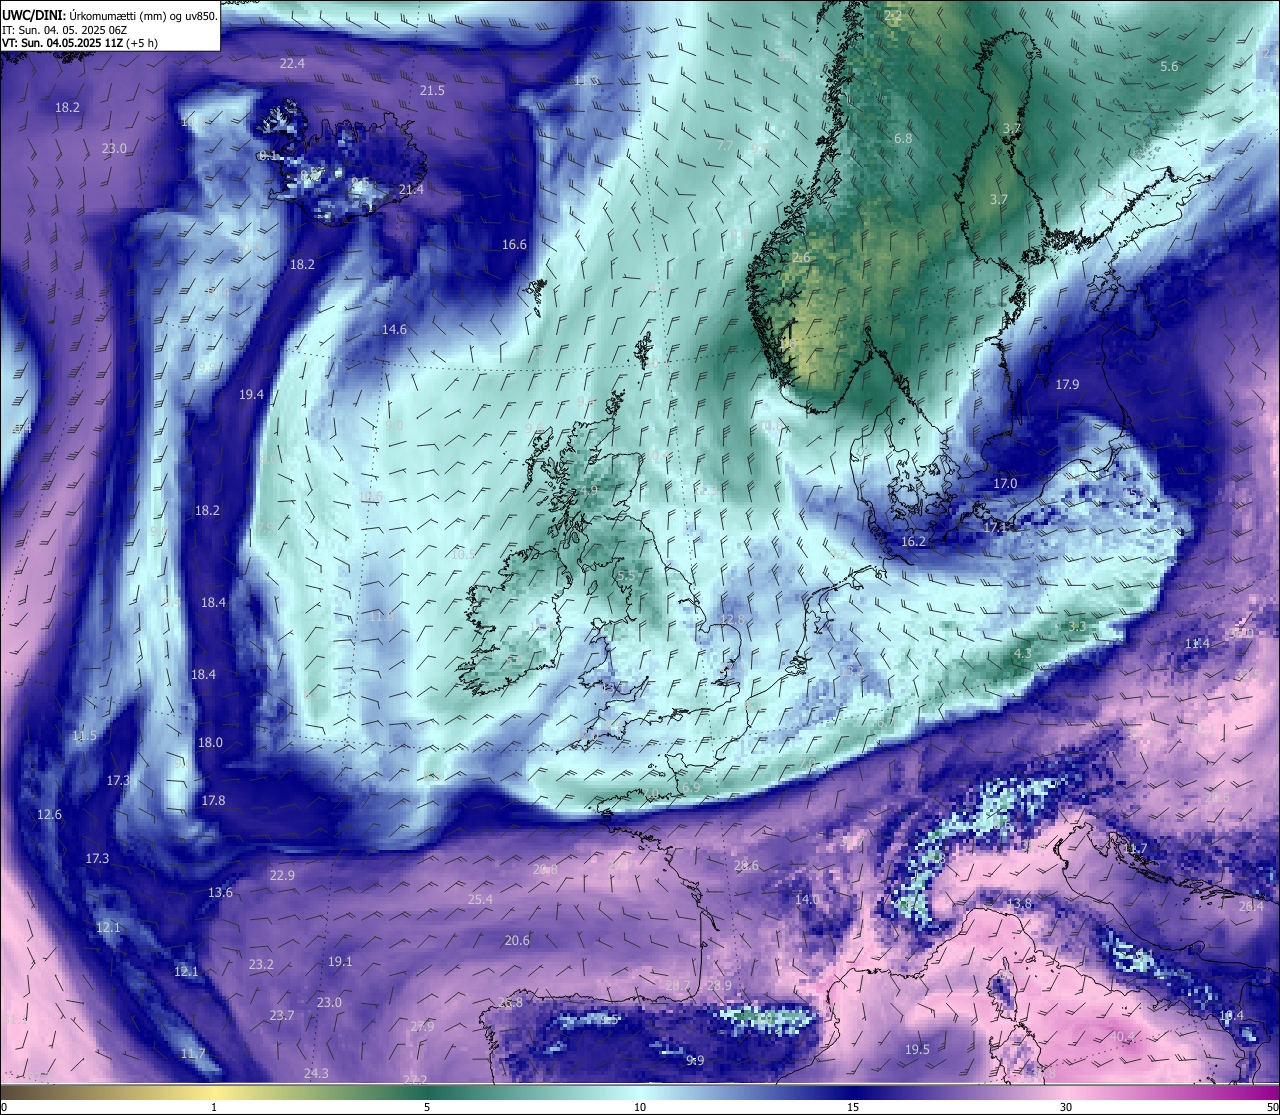Click the 17.9 value over the Baltic
Viewport: 1280px width, 1115px height.
1067,384
